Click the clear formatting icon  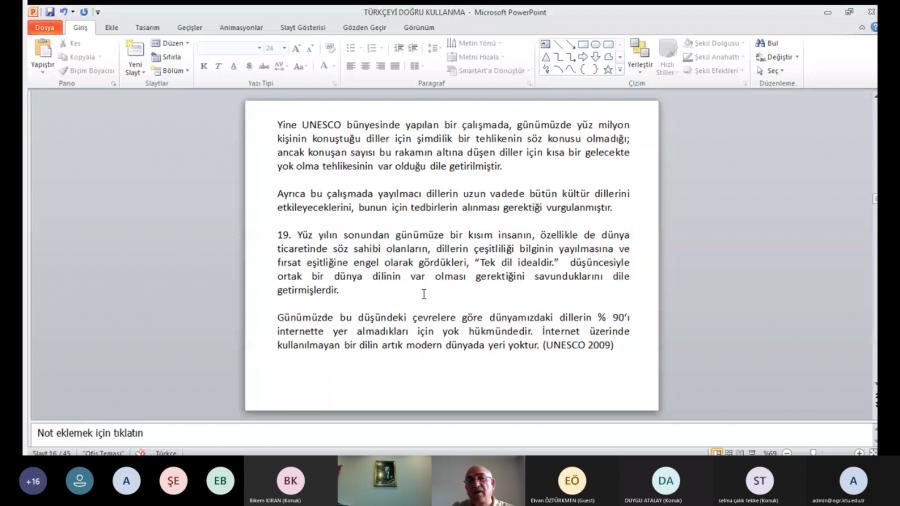click(332, 47)
